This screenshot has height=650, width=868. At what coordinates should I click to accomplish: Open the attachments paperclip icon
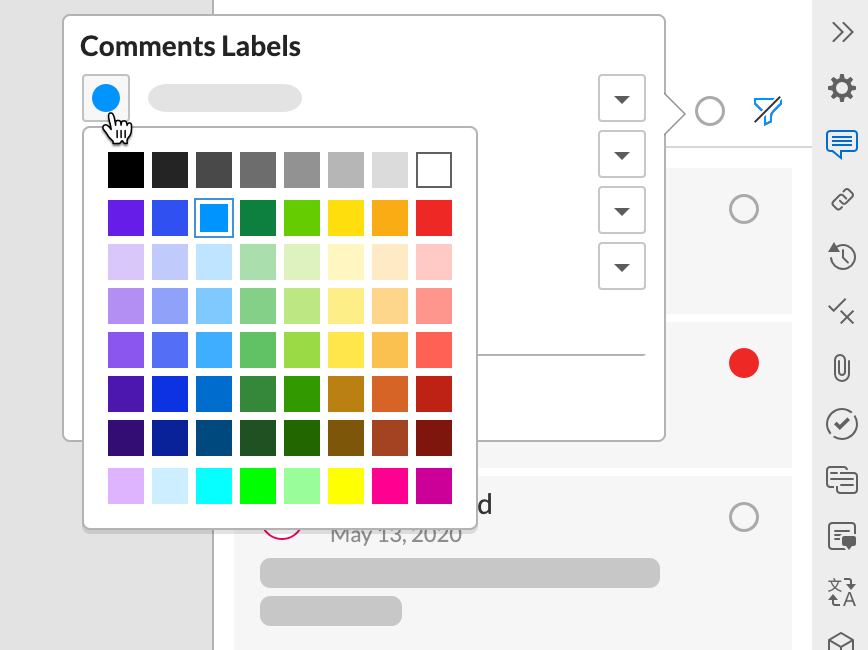(842, 368)
